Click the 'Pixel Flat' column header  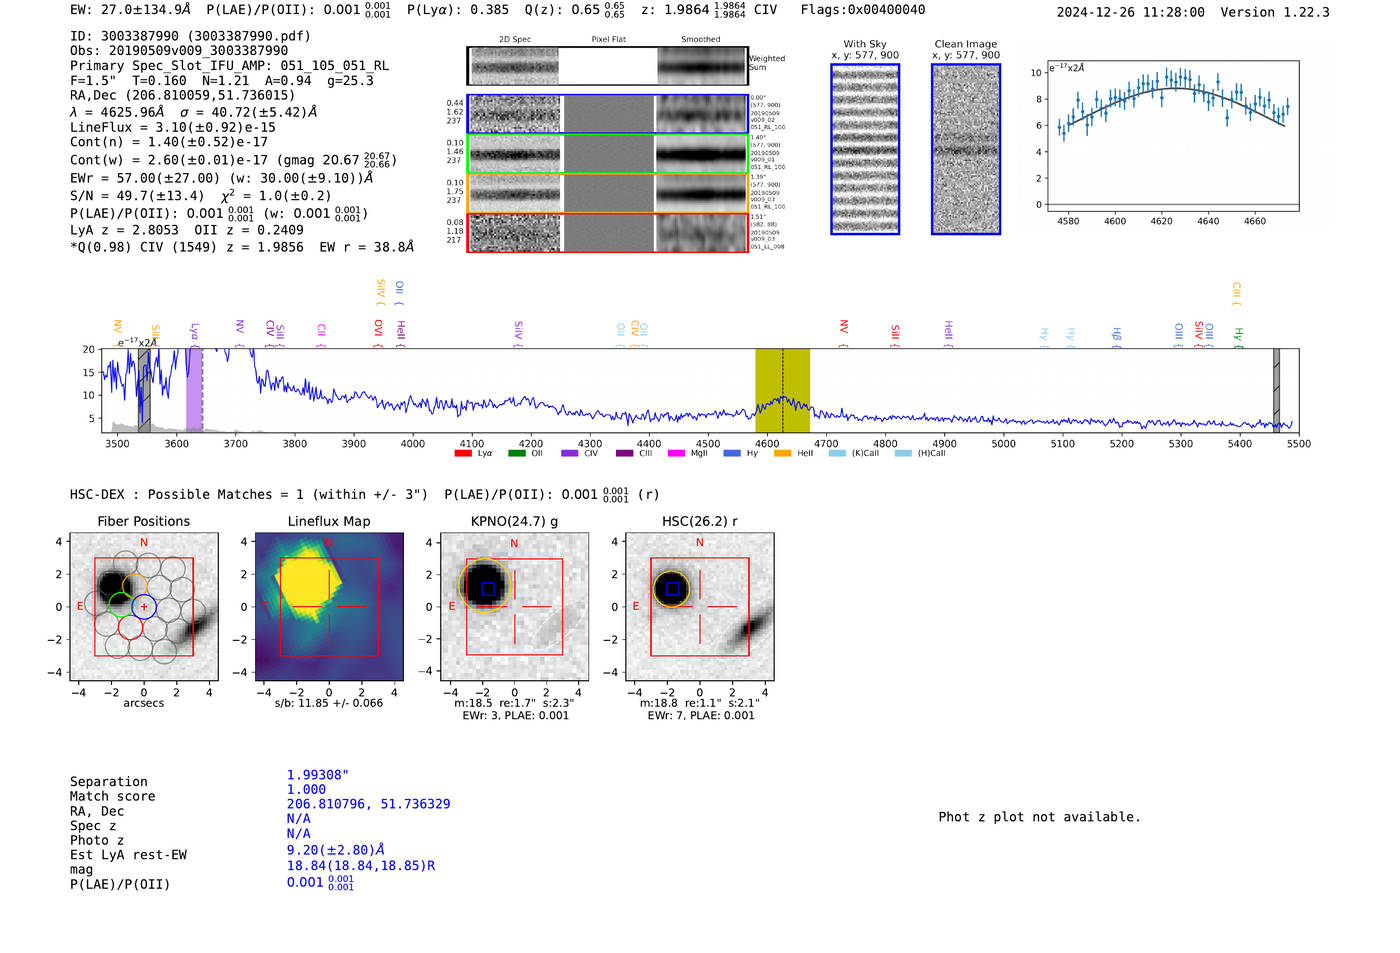click(608, 40)
